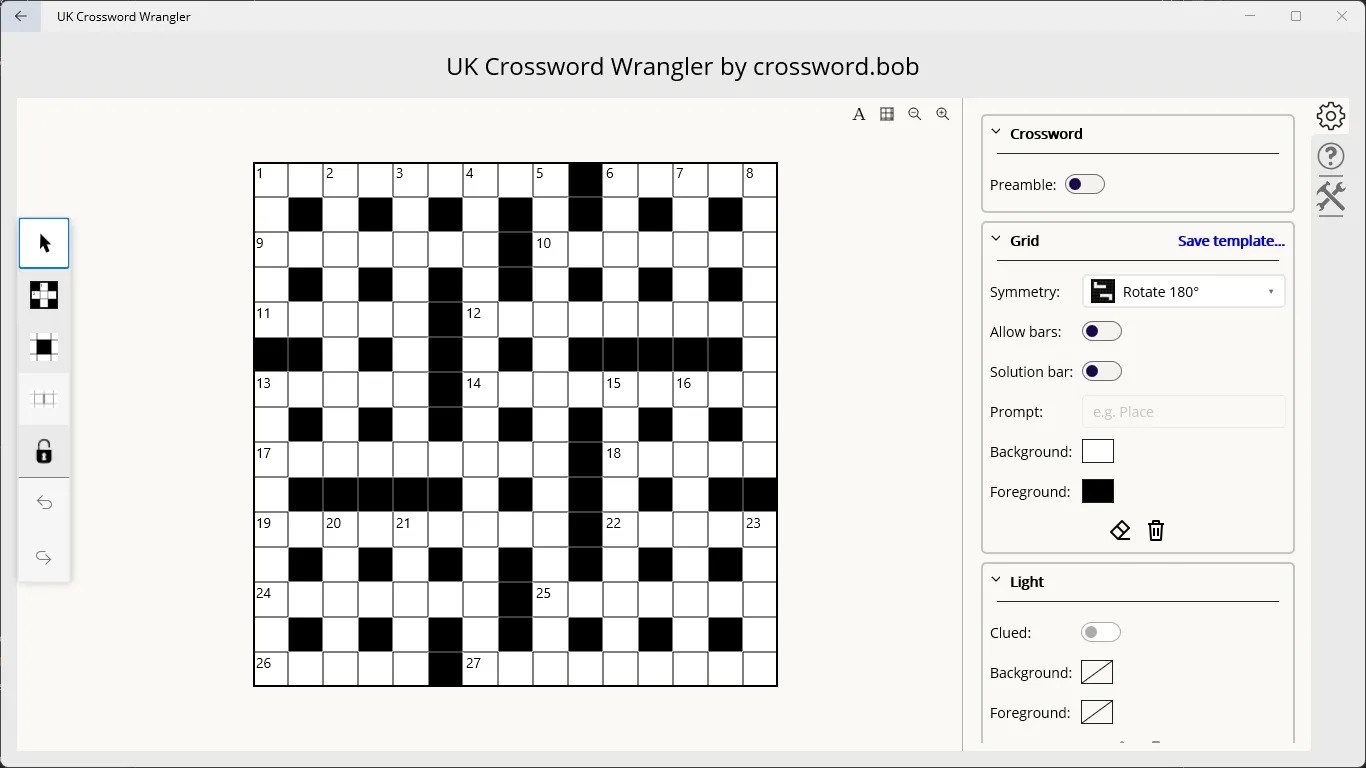This screenshot has width=1366, height=768.
Task: Erase grid contents with eraser icon
Action: (1120, 531)
